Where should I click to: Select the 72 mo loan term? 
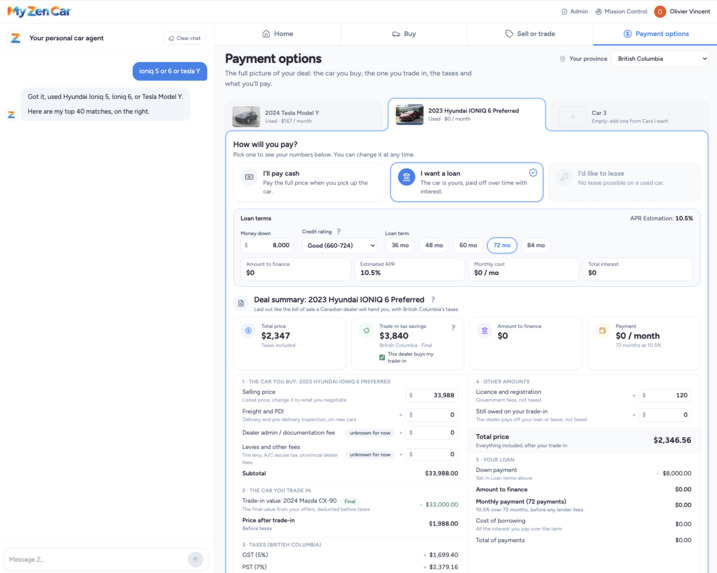[502, 245]
